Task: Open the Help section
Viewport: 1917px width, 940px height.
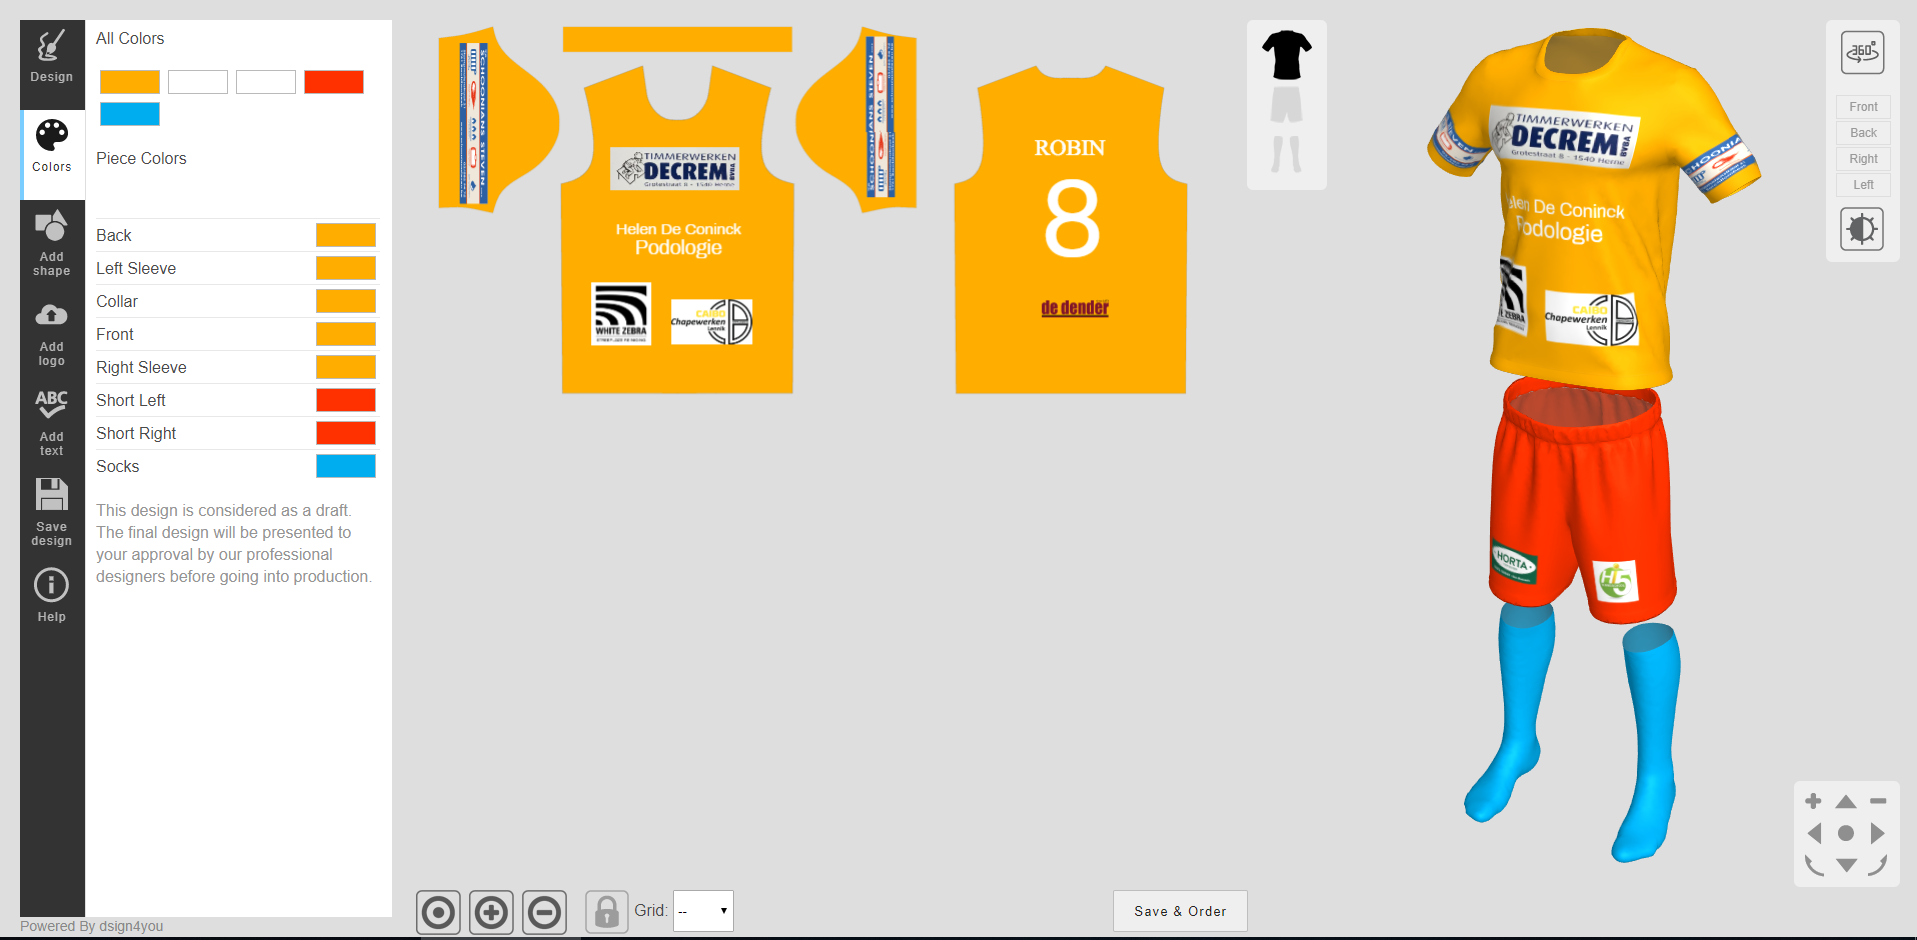Action: click(51, 596)
